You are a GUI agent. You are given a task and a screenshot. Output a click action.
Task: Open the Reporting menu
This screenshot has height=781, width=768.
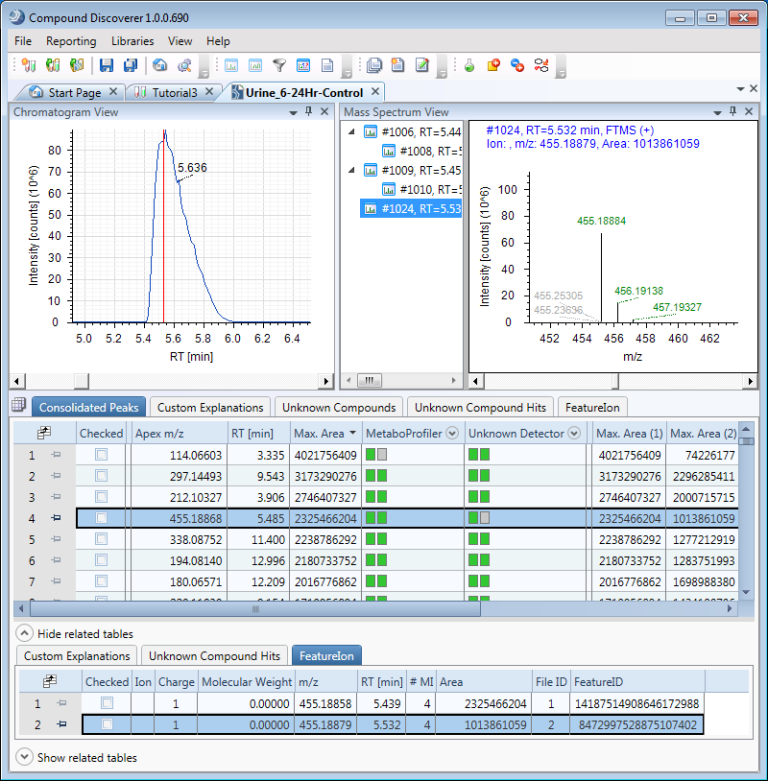[x=71, y=41]
